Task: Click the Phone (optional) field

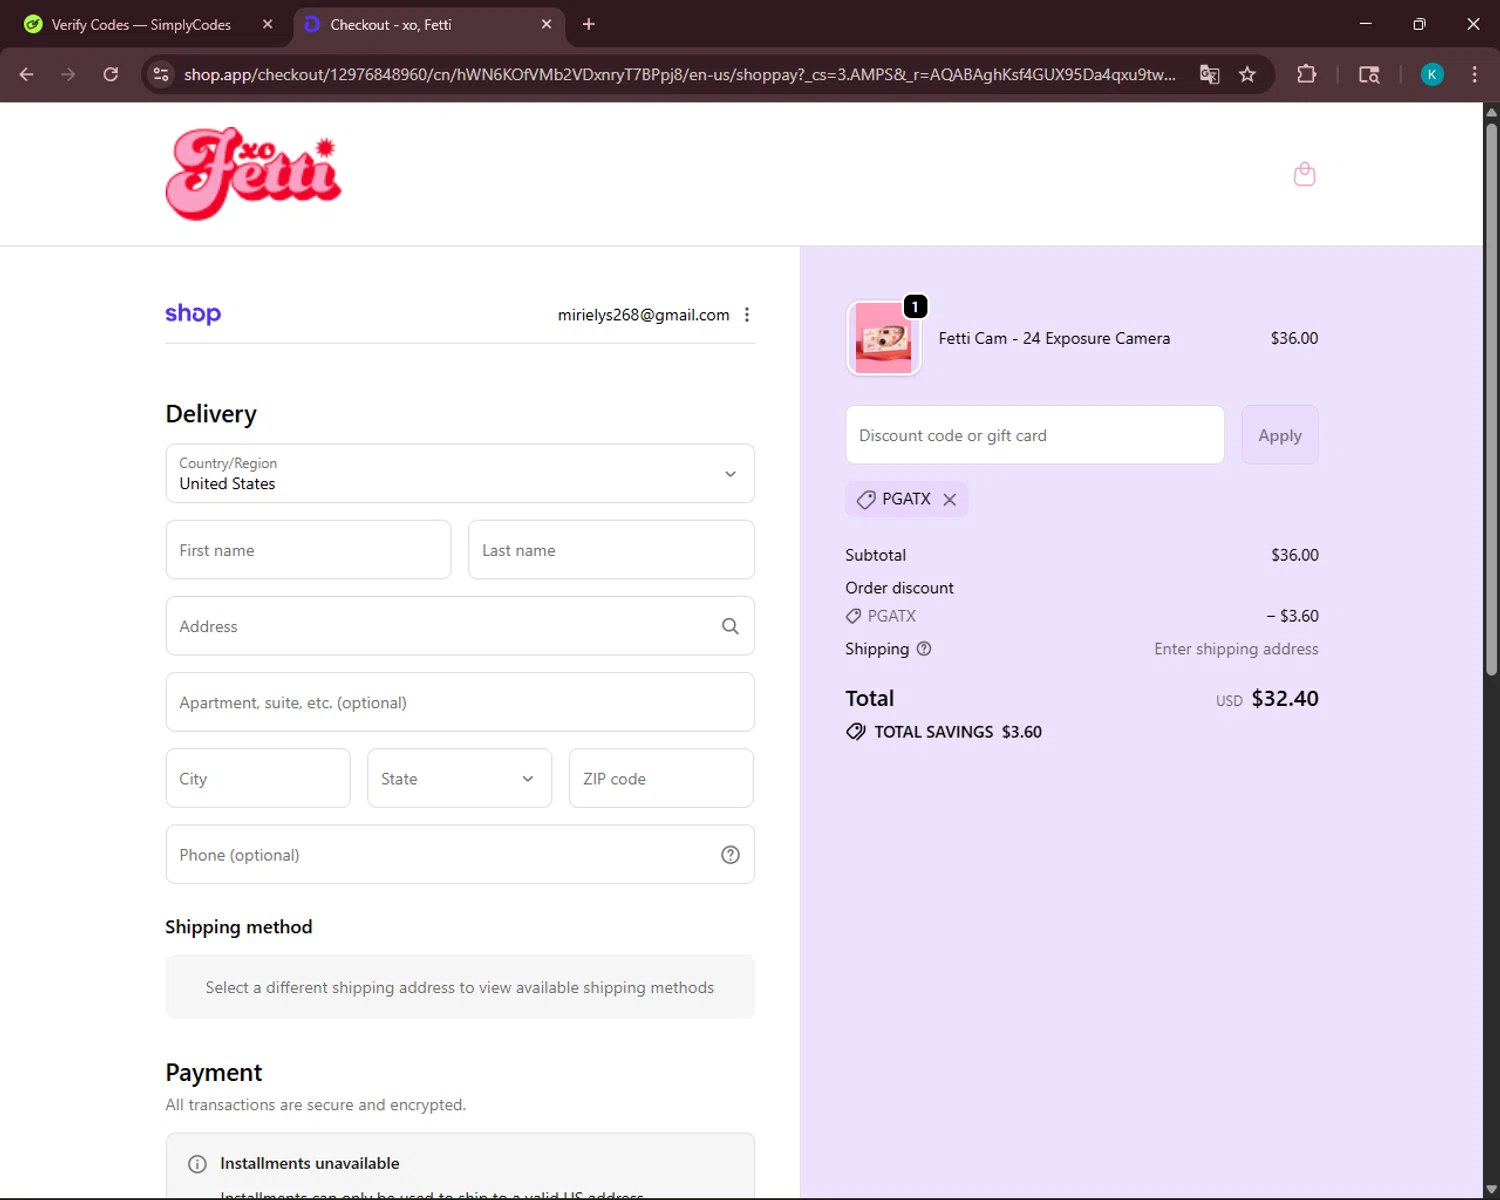Action: 460,854
